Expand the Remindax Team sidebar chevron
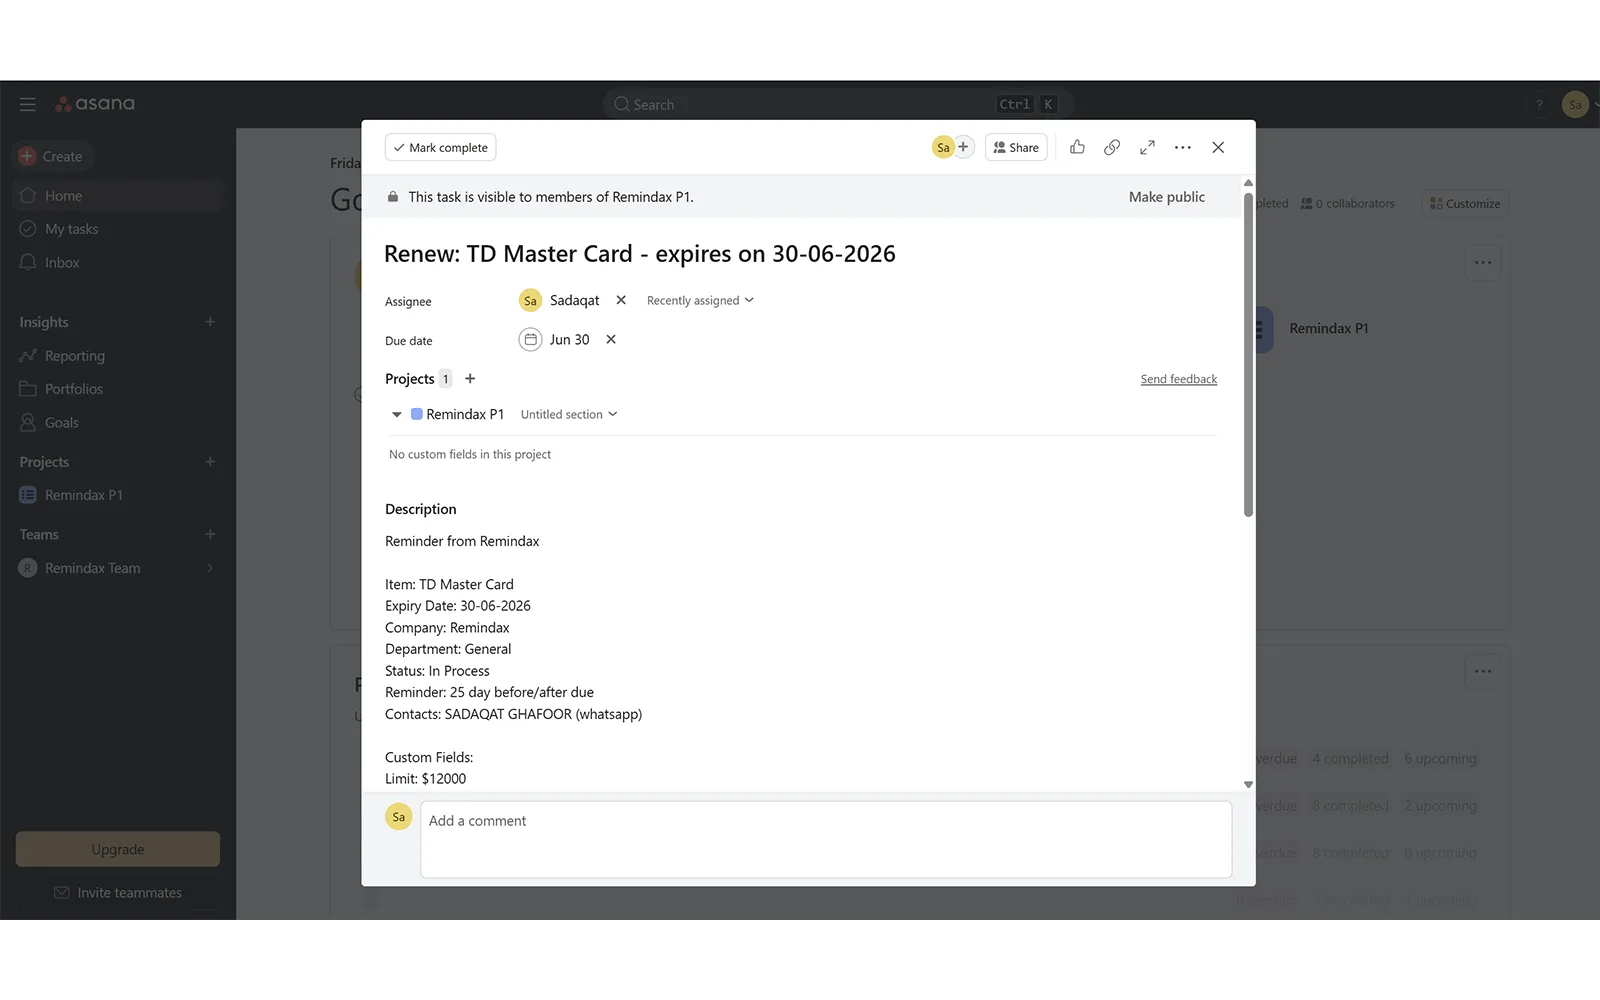1600x1000 pixels. point(210,568)
